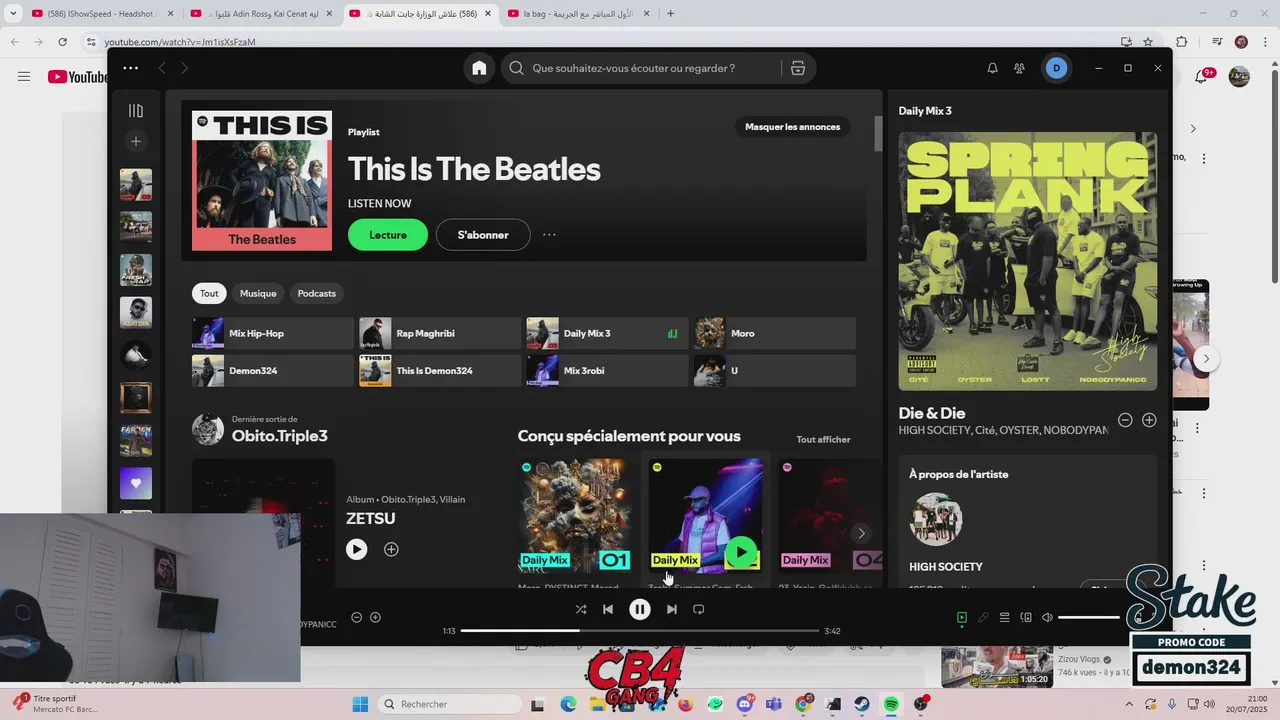Click the S'abonner button
This screenshot has width=1280, height=720.
(x=483, y=235)
